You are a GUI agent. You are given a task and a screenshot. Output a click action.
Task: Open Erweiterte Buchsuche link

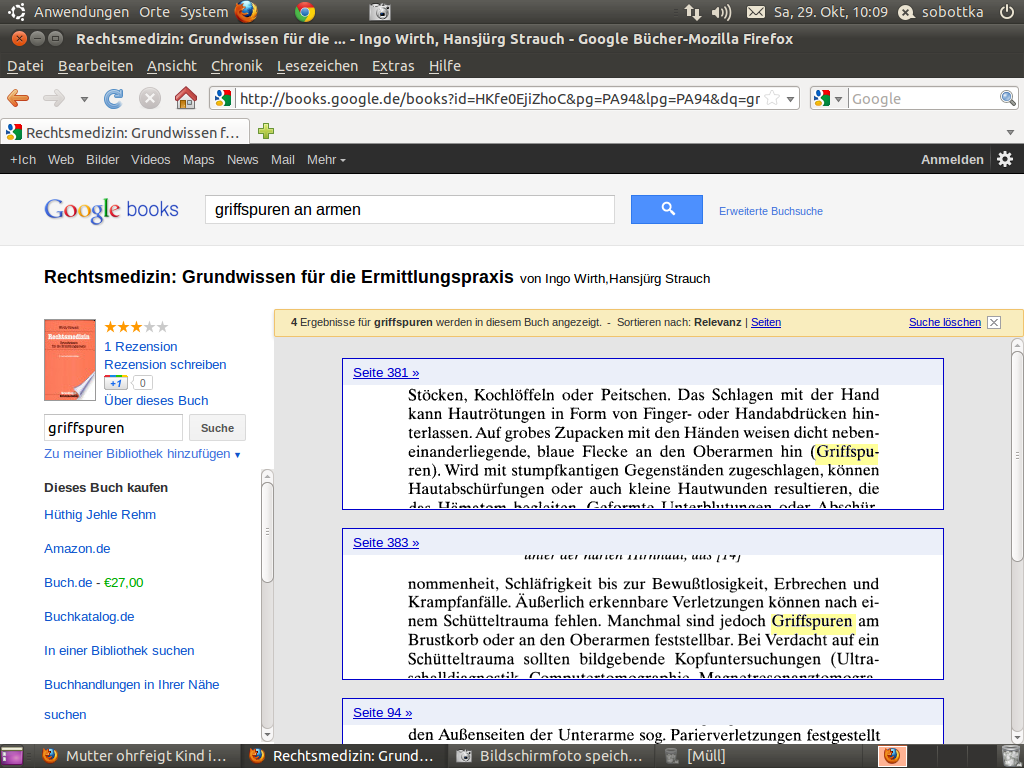click(x=771, y=211)
